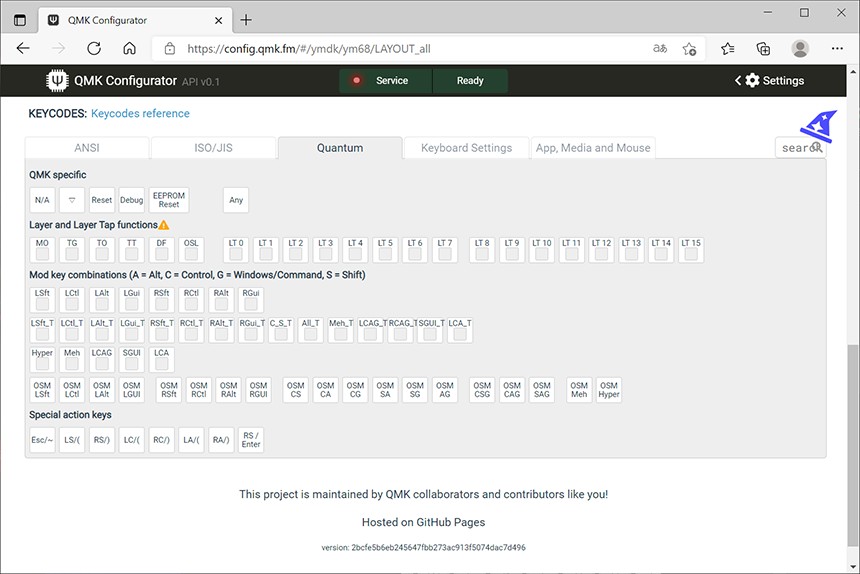The width and height of the screenshot is (860, 574).
Task: Click the QMK Configurator logo icon
Action: click(57, 81)
